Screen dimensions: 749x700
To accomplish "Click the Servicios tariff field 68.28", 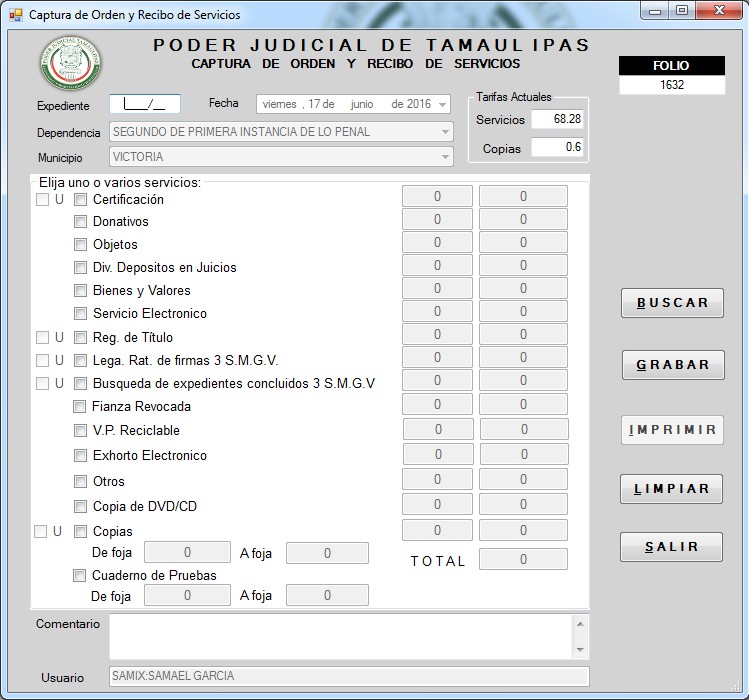I will 557,119.
